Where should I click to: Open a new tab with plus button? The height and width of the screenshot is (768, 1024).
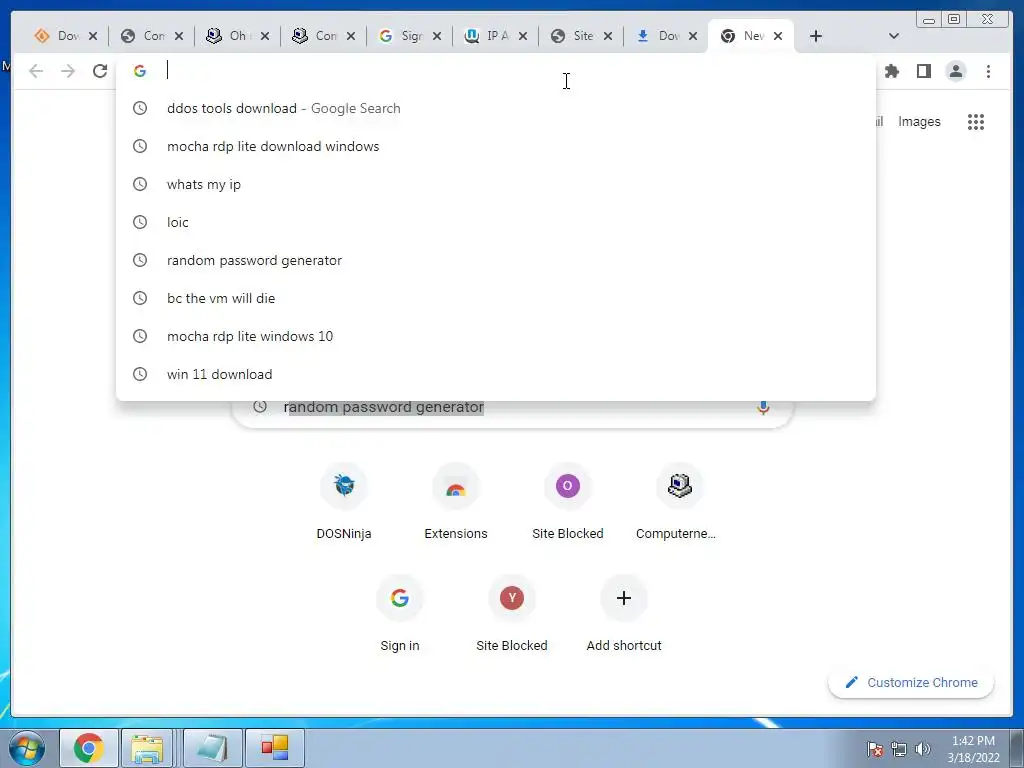pyautogui.click(x=816, y=36)
